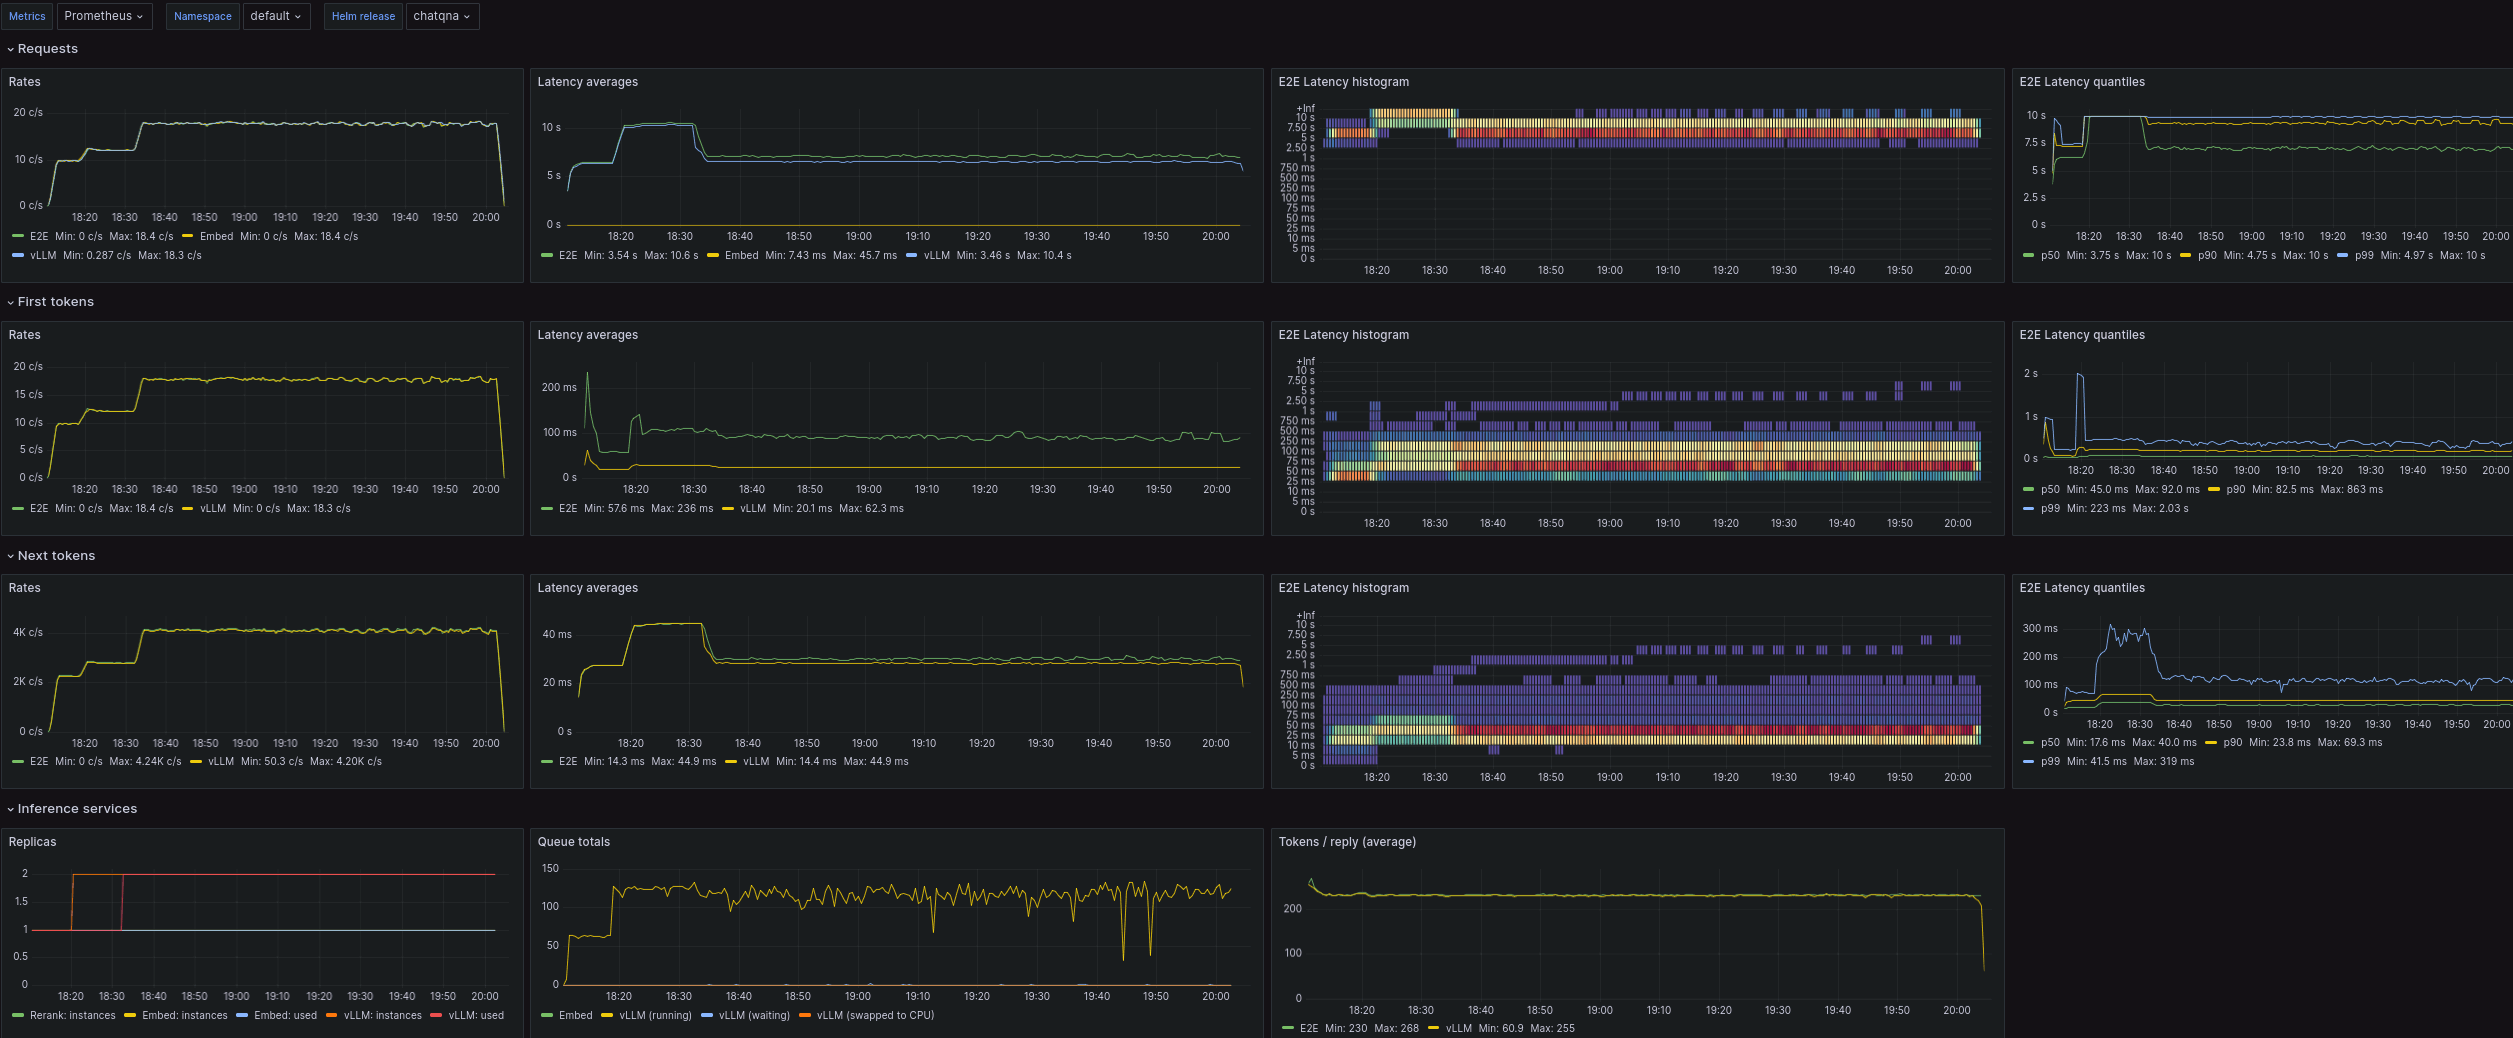Click blue vLLM color swatch in Requests Rates legend
The image size is (2513, 1038).
tap(18, 256)
